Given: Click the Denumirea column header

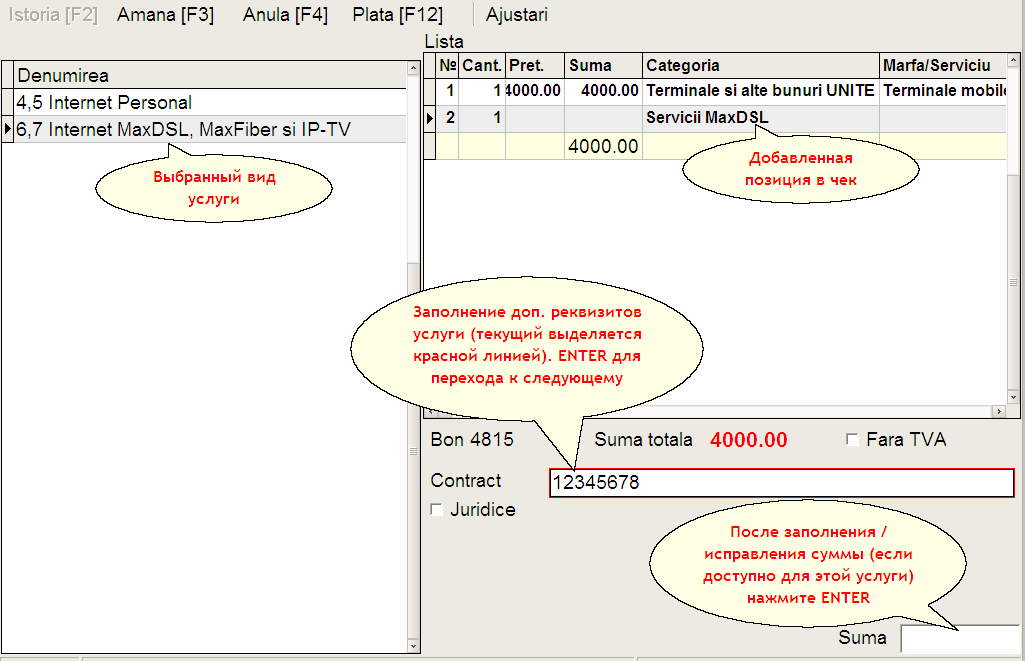Looking at the screenshot, I should point(210,75).
